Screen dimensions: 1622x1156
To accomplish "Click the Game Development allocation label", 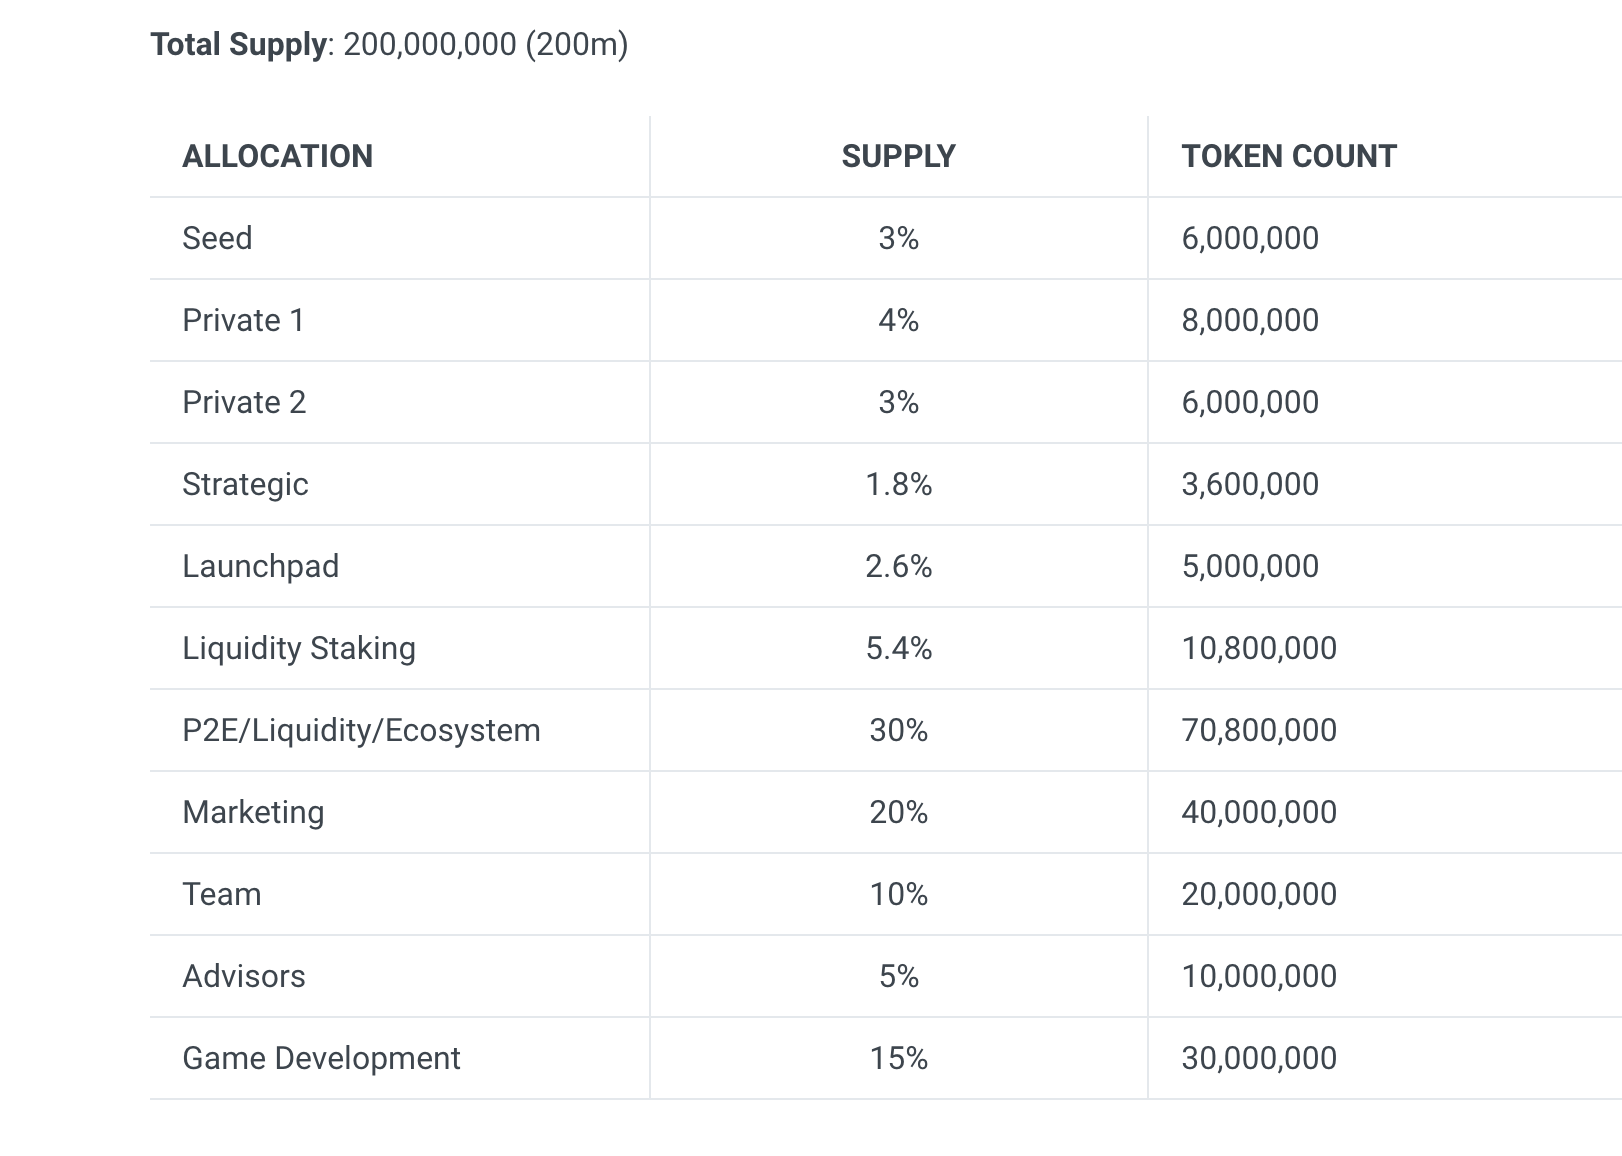I will pyautogui.click(x=321, y=1058).
